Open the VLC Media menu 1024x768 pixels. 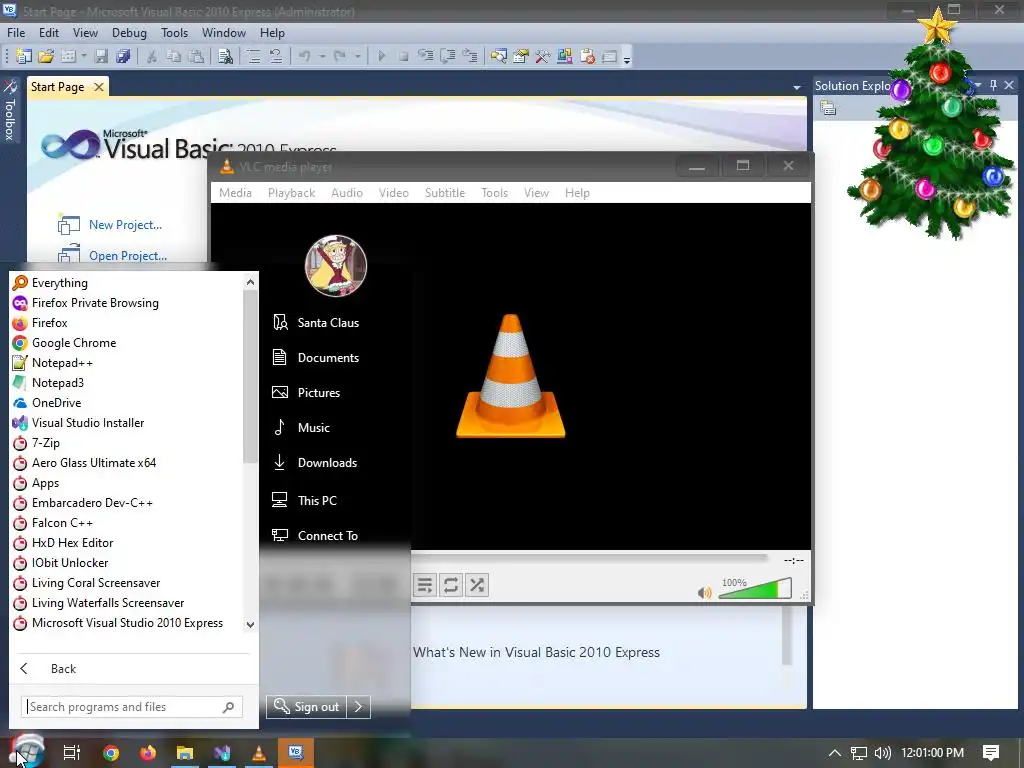[235, 193]
